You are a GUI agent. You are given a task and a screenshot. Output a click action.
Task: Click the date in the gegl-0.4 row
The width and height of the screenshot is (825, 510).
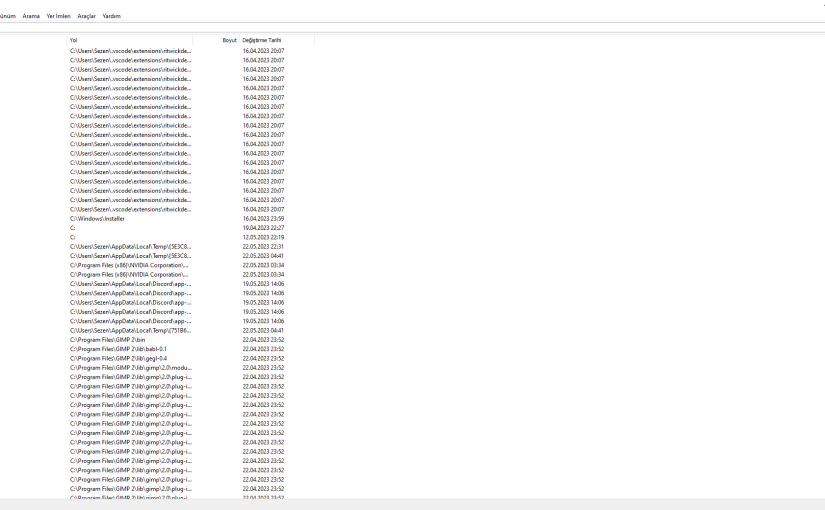(263, 358)
